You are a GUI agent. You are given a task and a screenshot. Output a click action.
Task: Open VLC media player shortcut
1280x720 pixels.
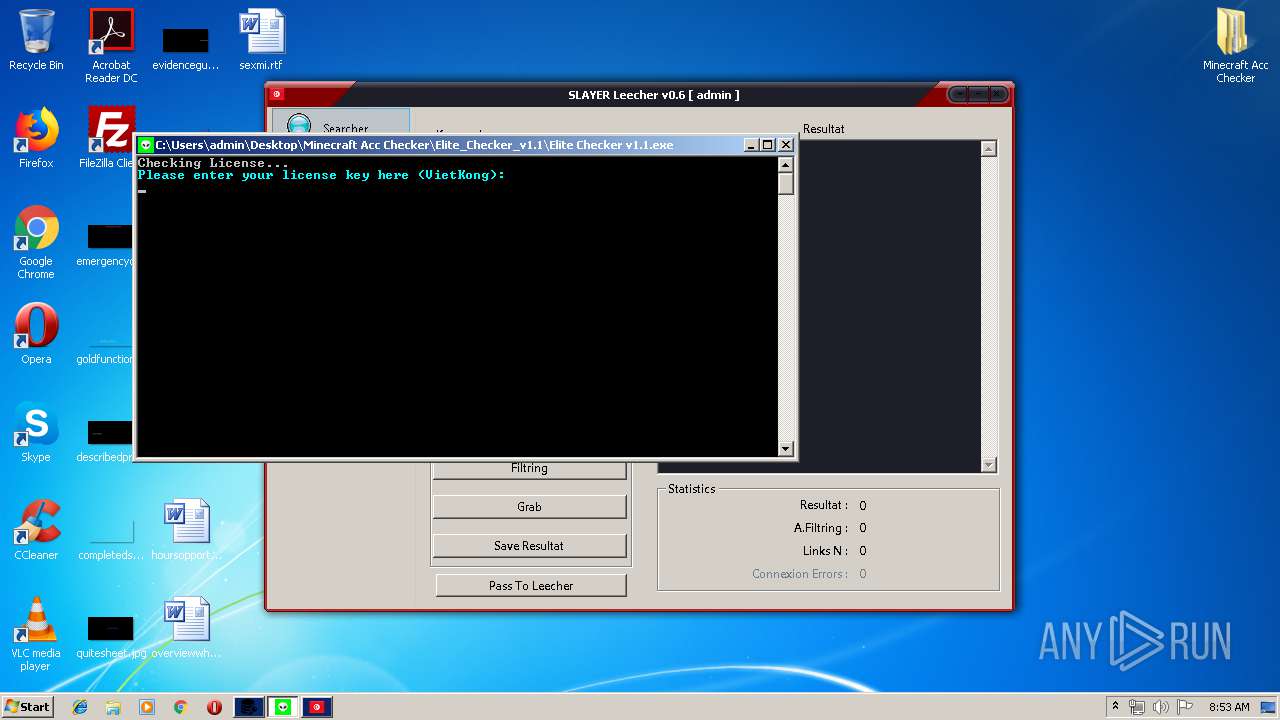click(36, 634)
